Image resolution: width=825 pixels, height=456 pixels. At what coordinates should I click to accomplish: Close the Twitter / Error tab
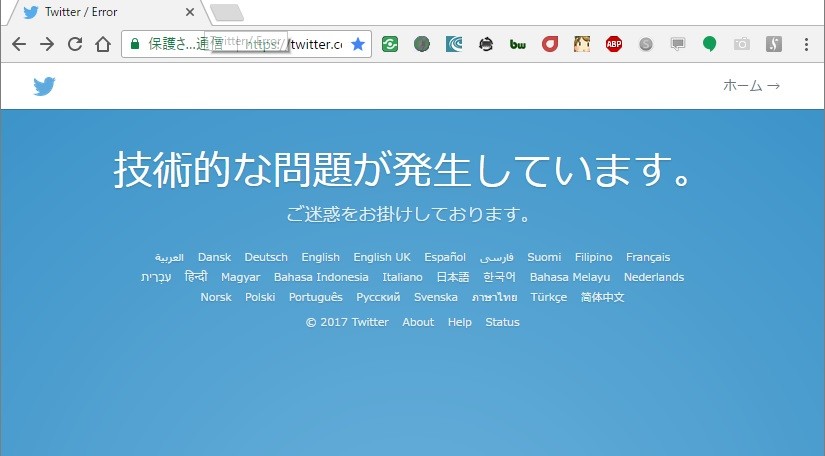click(x=191, y=13)
